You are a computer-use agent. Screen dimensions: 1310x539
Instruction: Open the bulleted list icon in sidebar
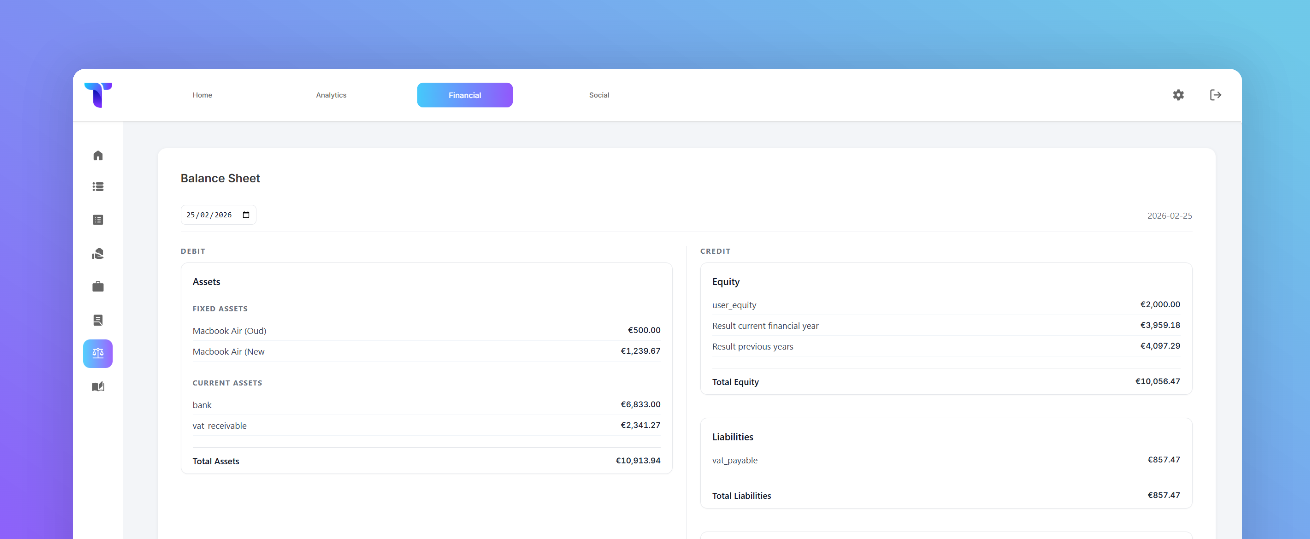(x=98, y=186)
